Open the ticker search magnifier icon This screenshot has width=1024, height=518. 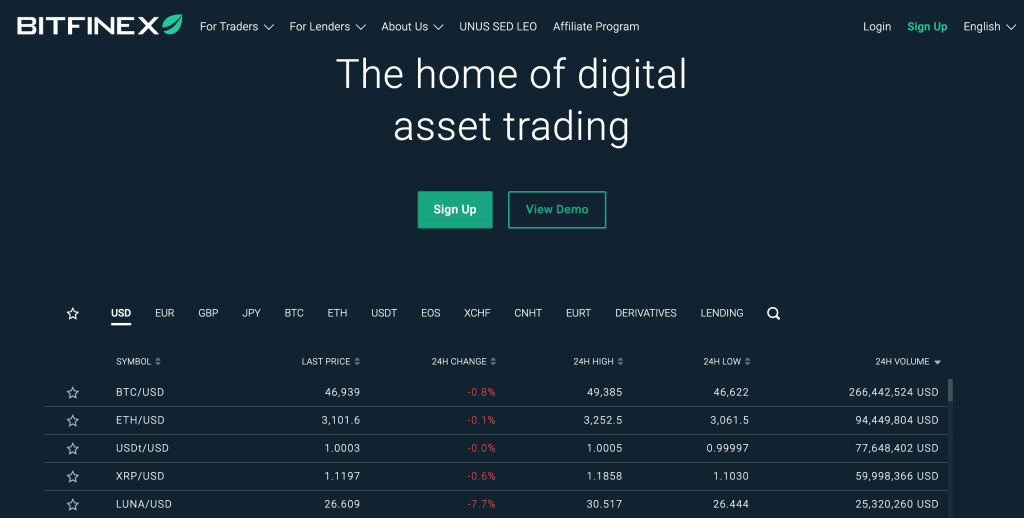pos(773,314)
